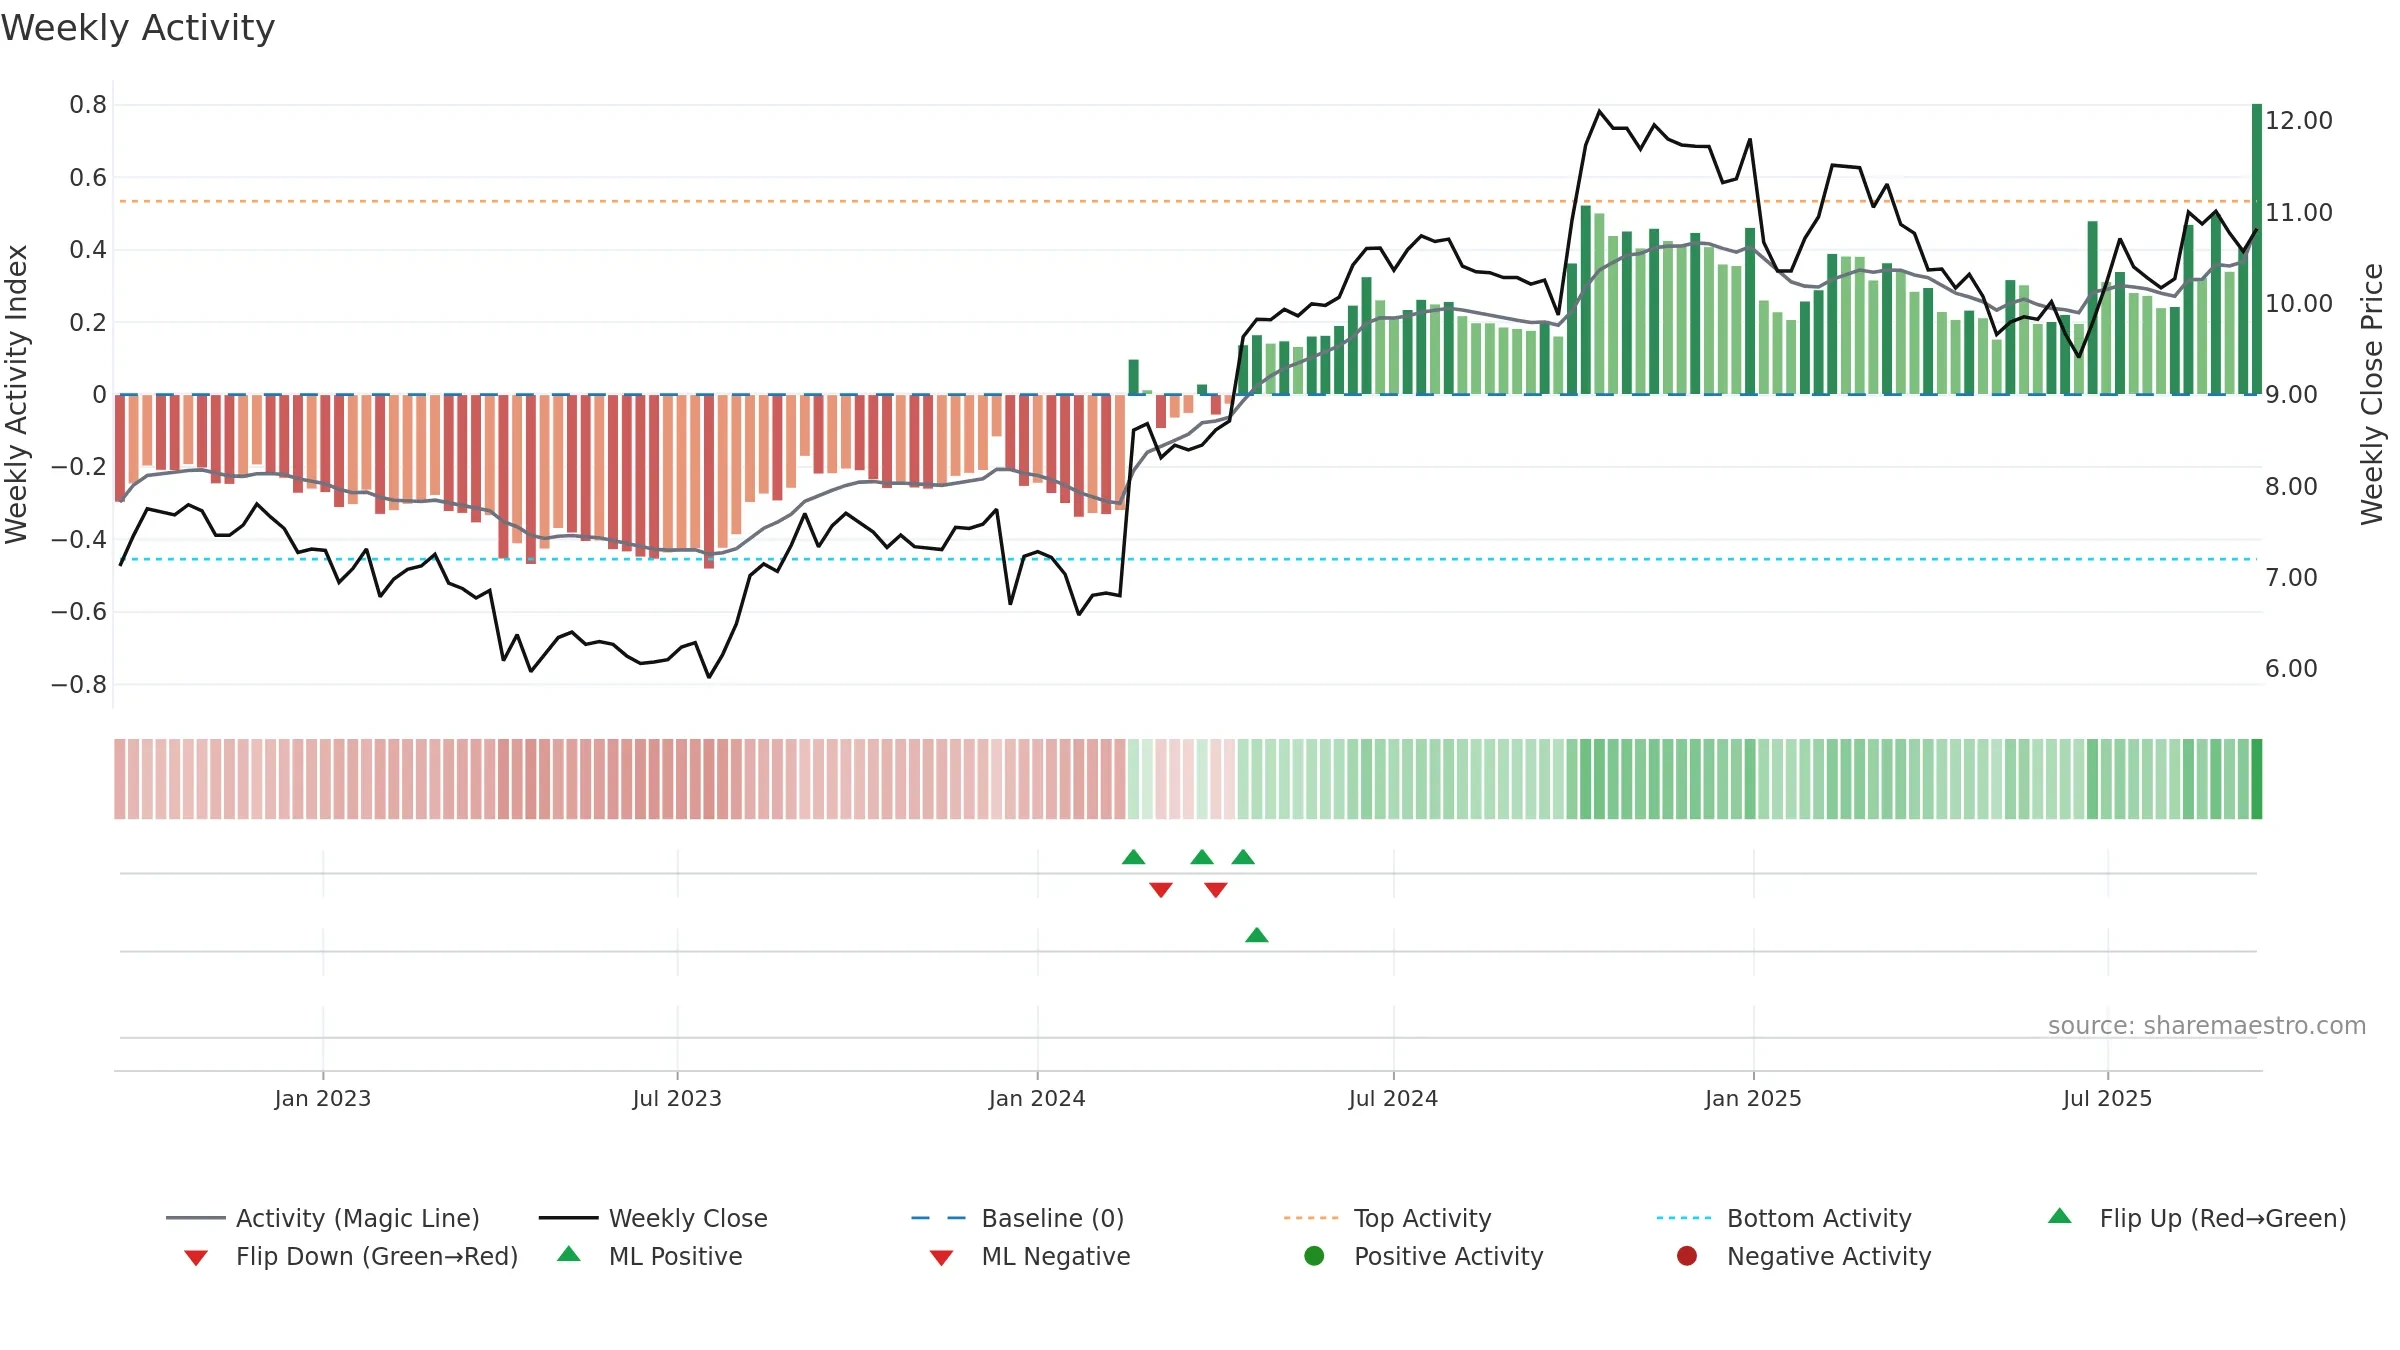Toggle the ML Positive legend entry
Screen dimensions: 2400x1350
[x=650, y=1256]
